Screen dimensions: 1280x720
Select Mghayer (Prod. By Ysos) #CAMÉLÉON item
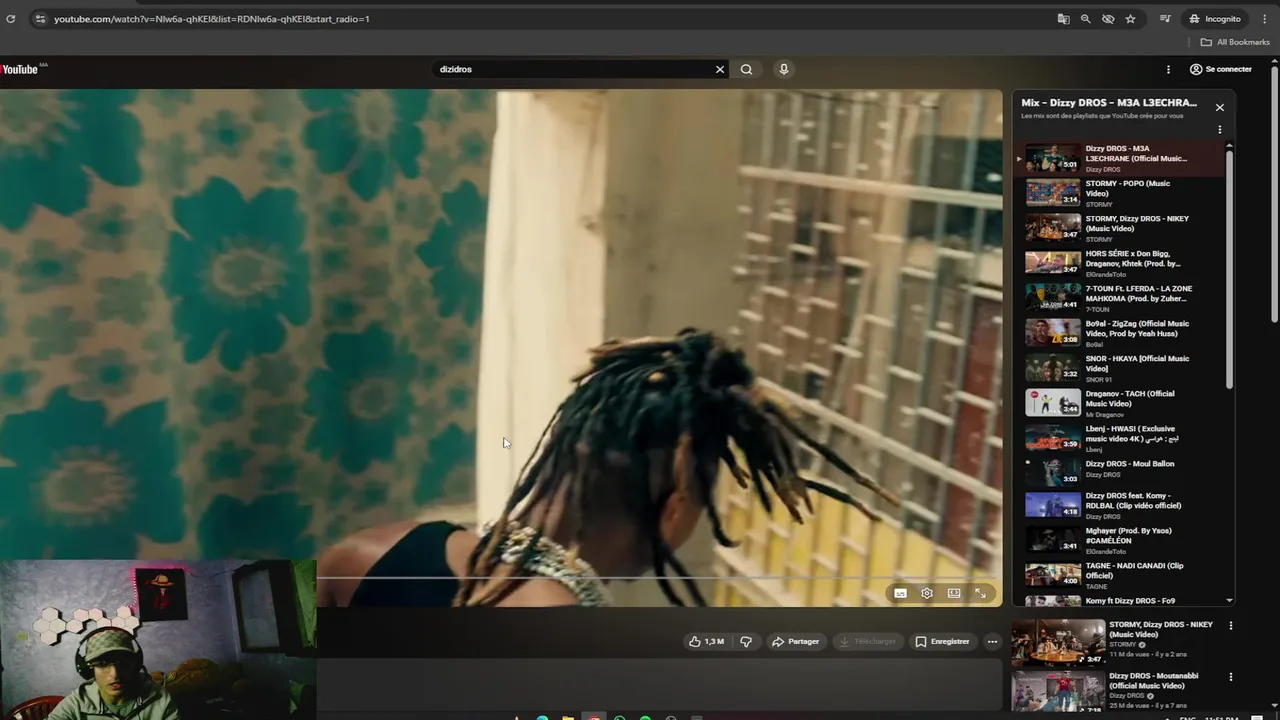(1118, 540)
